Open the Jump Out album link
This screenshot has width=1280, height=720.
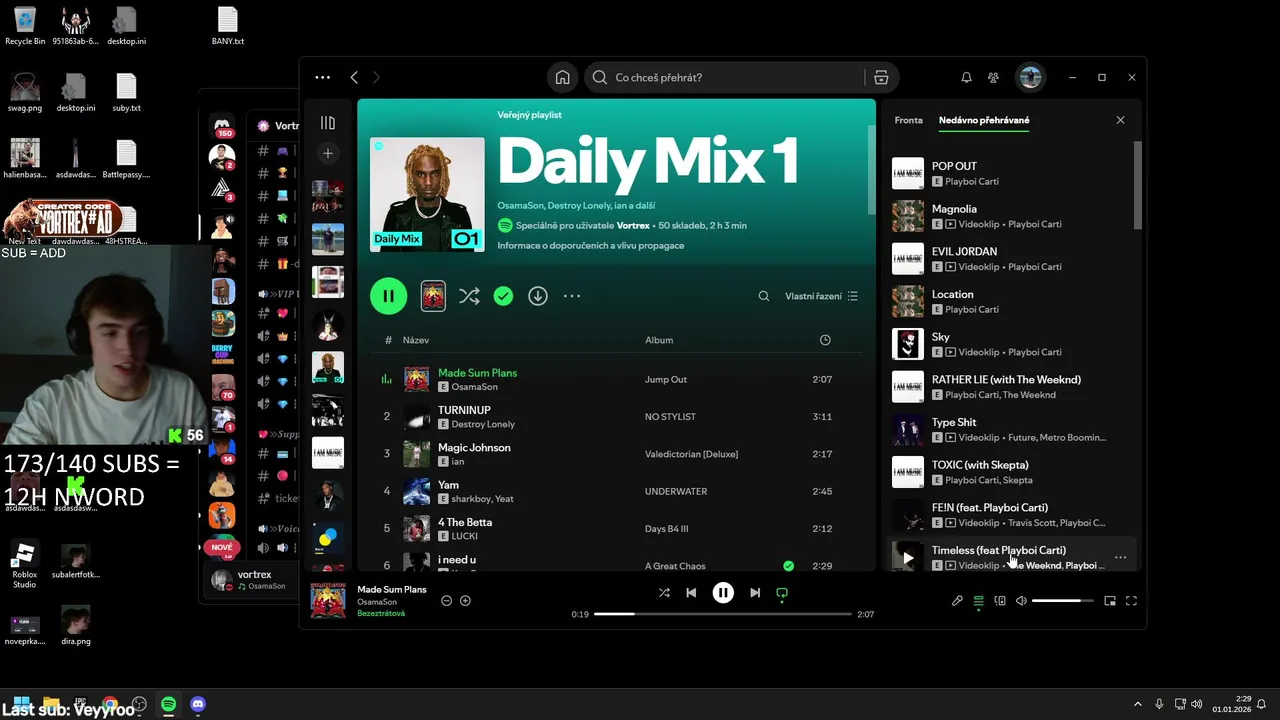coord(666,379)
